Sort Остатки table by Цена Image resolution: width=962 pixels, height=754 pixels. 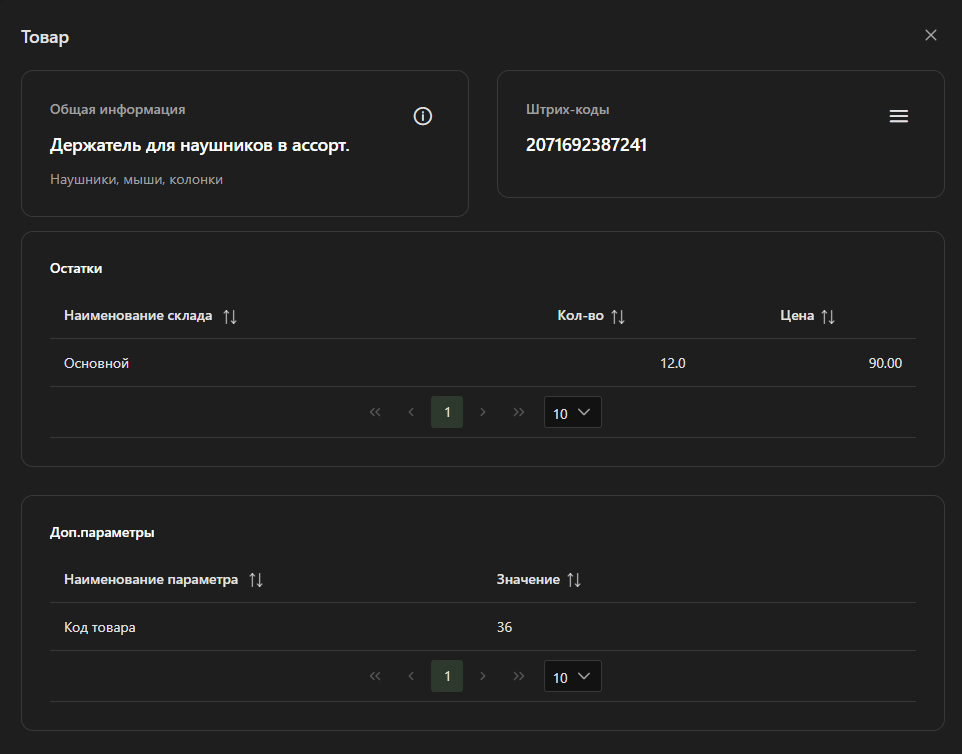[828, 316]
